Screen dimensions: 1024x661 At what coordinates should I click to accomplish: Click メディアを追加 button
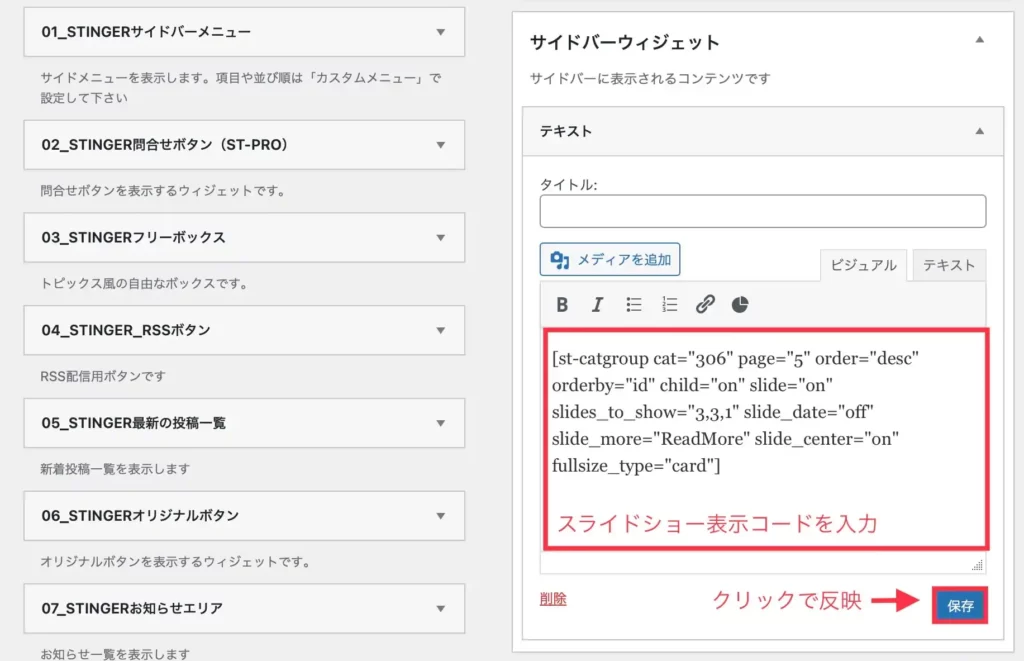point(610,260)
